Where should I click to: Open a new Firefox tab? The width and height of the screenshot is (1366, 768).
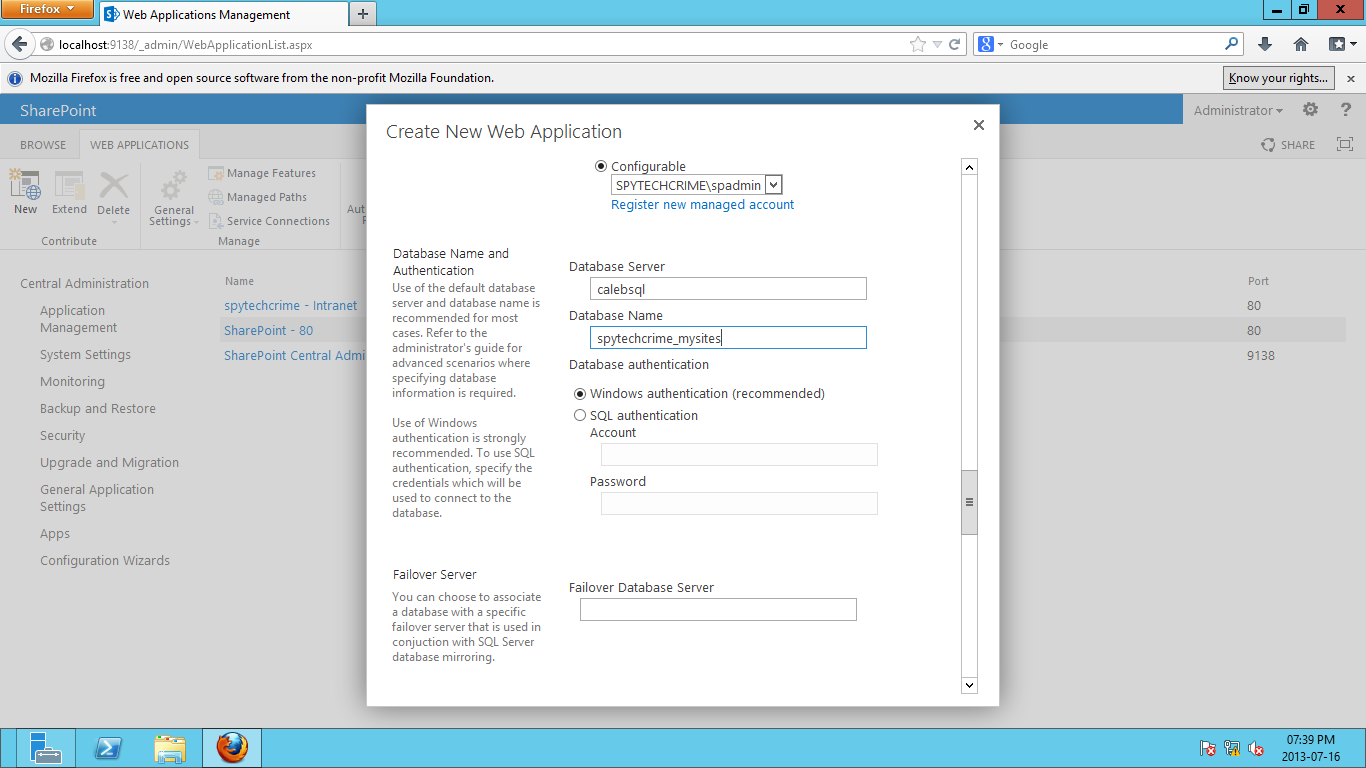coord(362,14)
